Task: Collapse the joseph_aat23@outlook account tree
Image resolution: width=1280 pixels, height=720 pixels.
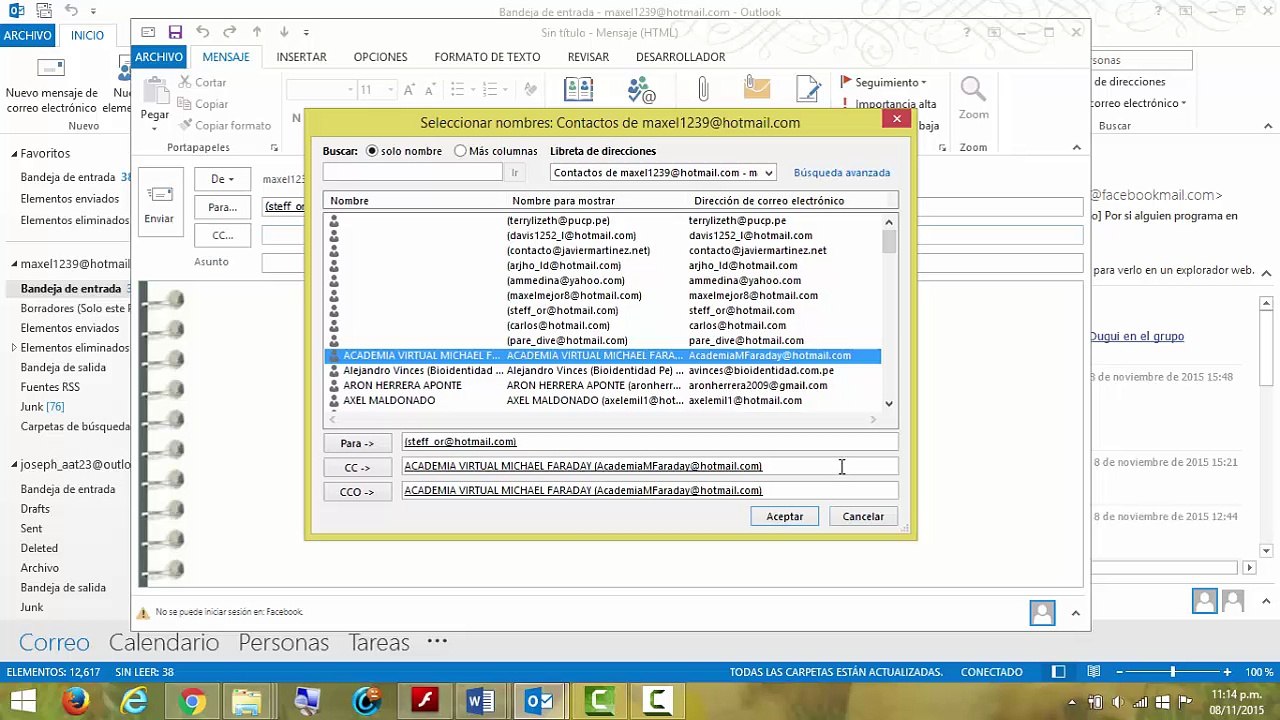Action: pos(15,465)
